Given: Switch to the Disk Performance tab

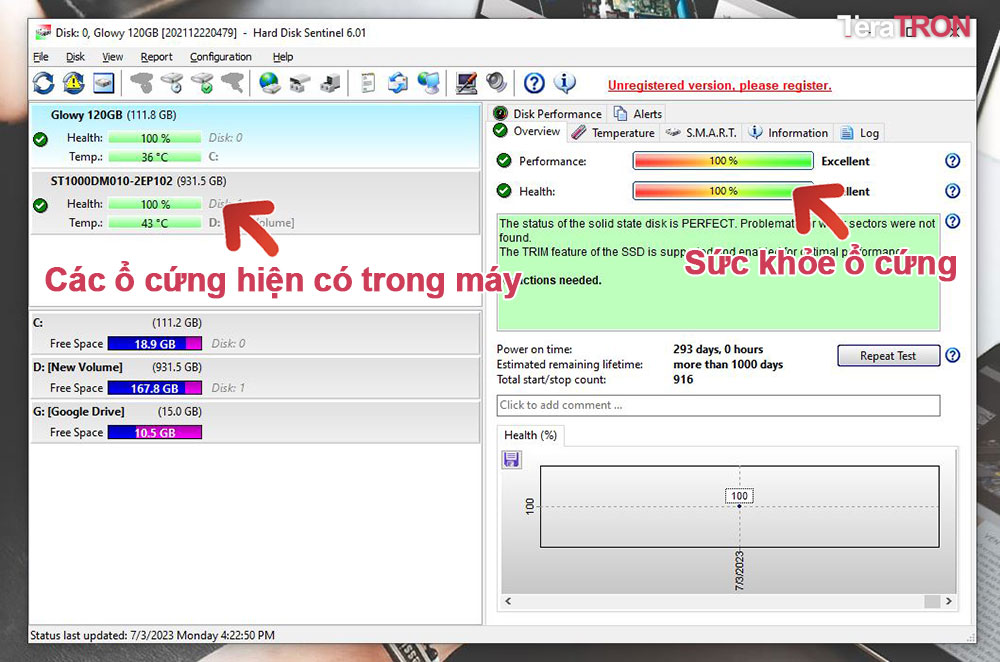Looking at the screenshot, I should point(548,114).
